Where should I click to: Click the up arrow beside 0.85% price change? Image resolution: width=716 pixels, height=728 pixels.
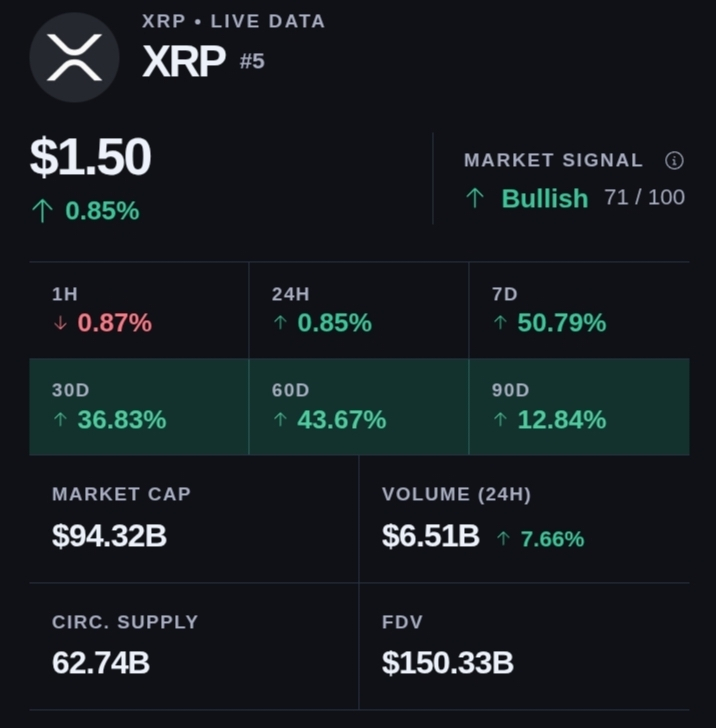point(42,210)
